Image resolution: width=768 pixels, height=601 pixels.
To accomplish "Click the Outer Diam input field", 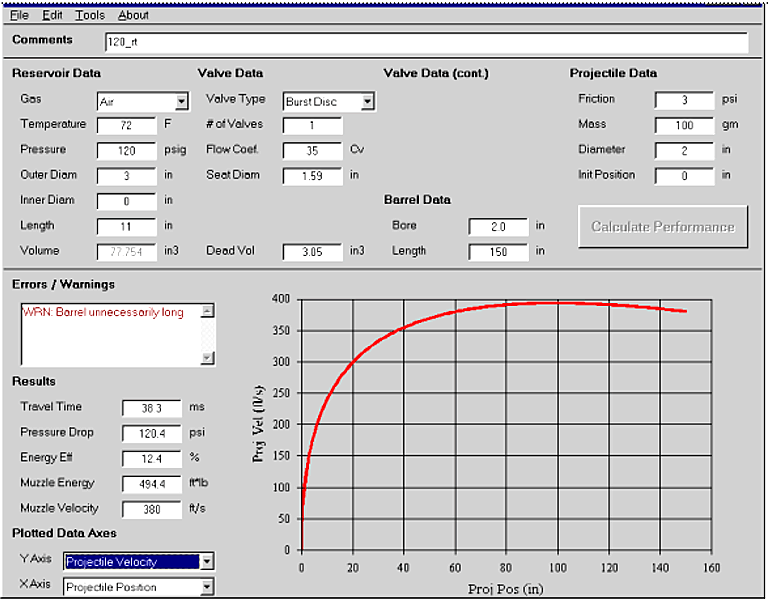I will pyautogui.click(x=126, y=176).
